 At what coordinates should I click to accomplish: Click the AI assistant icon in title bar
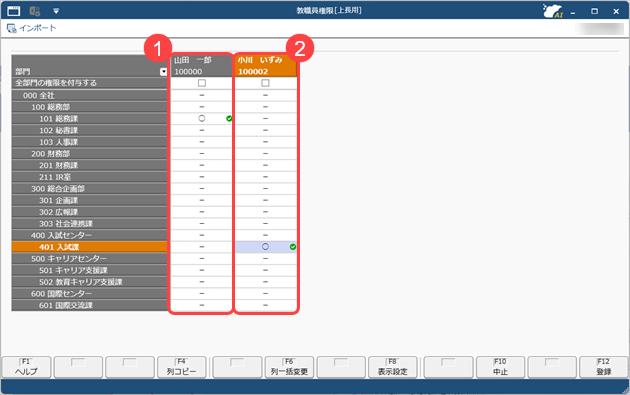click(x=552, y=11)
